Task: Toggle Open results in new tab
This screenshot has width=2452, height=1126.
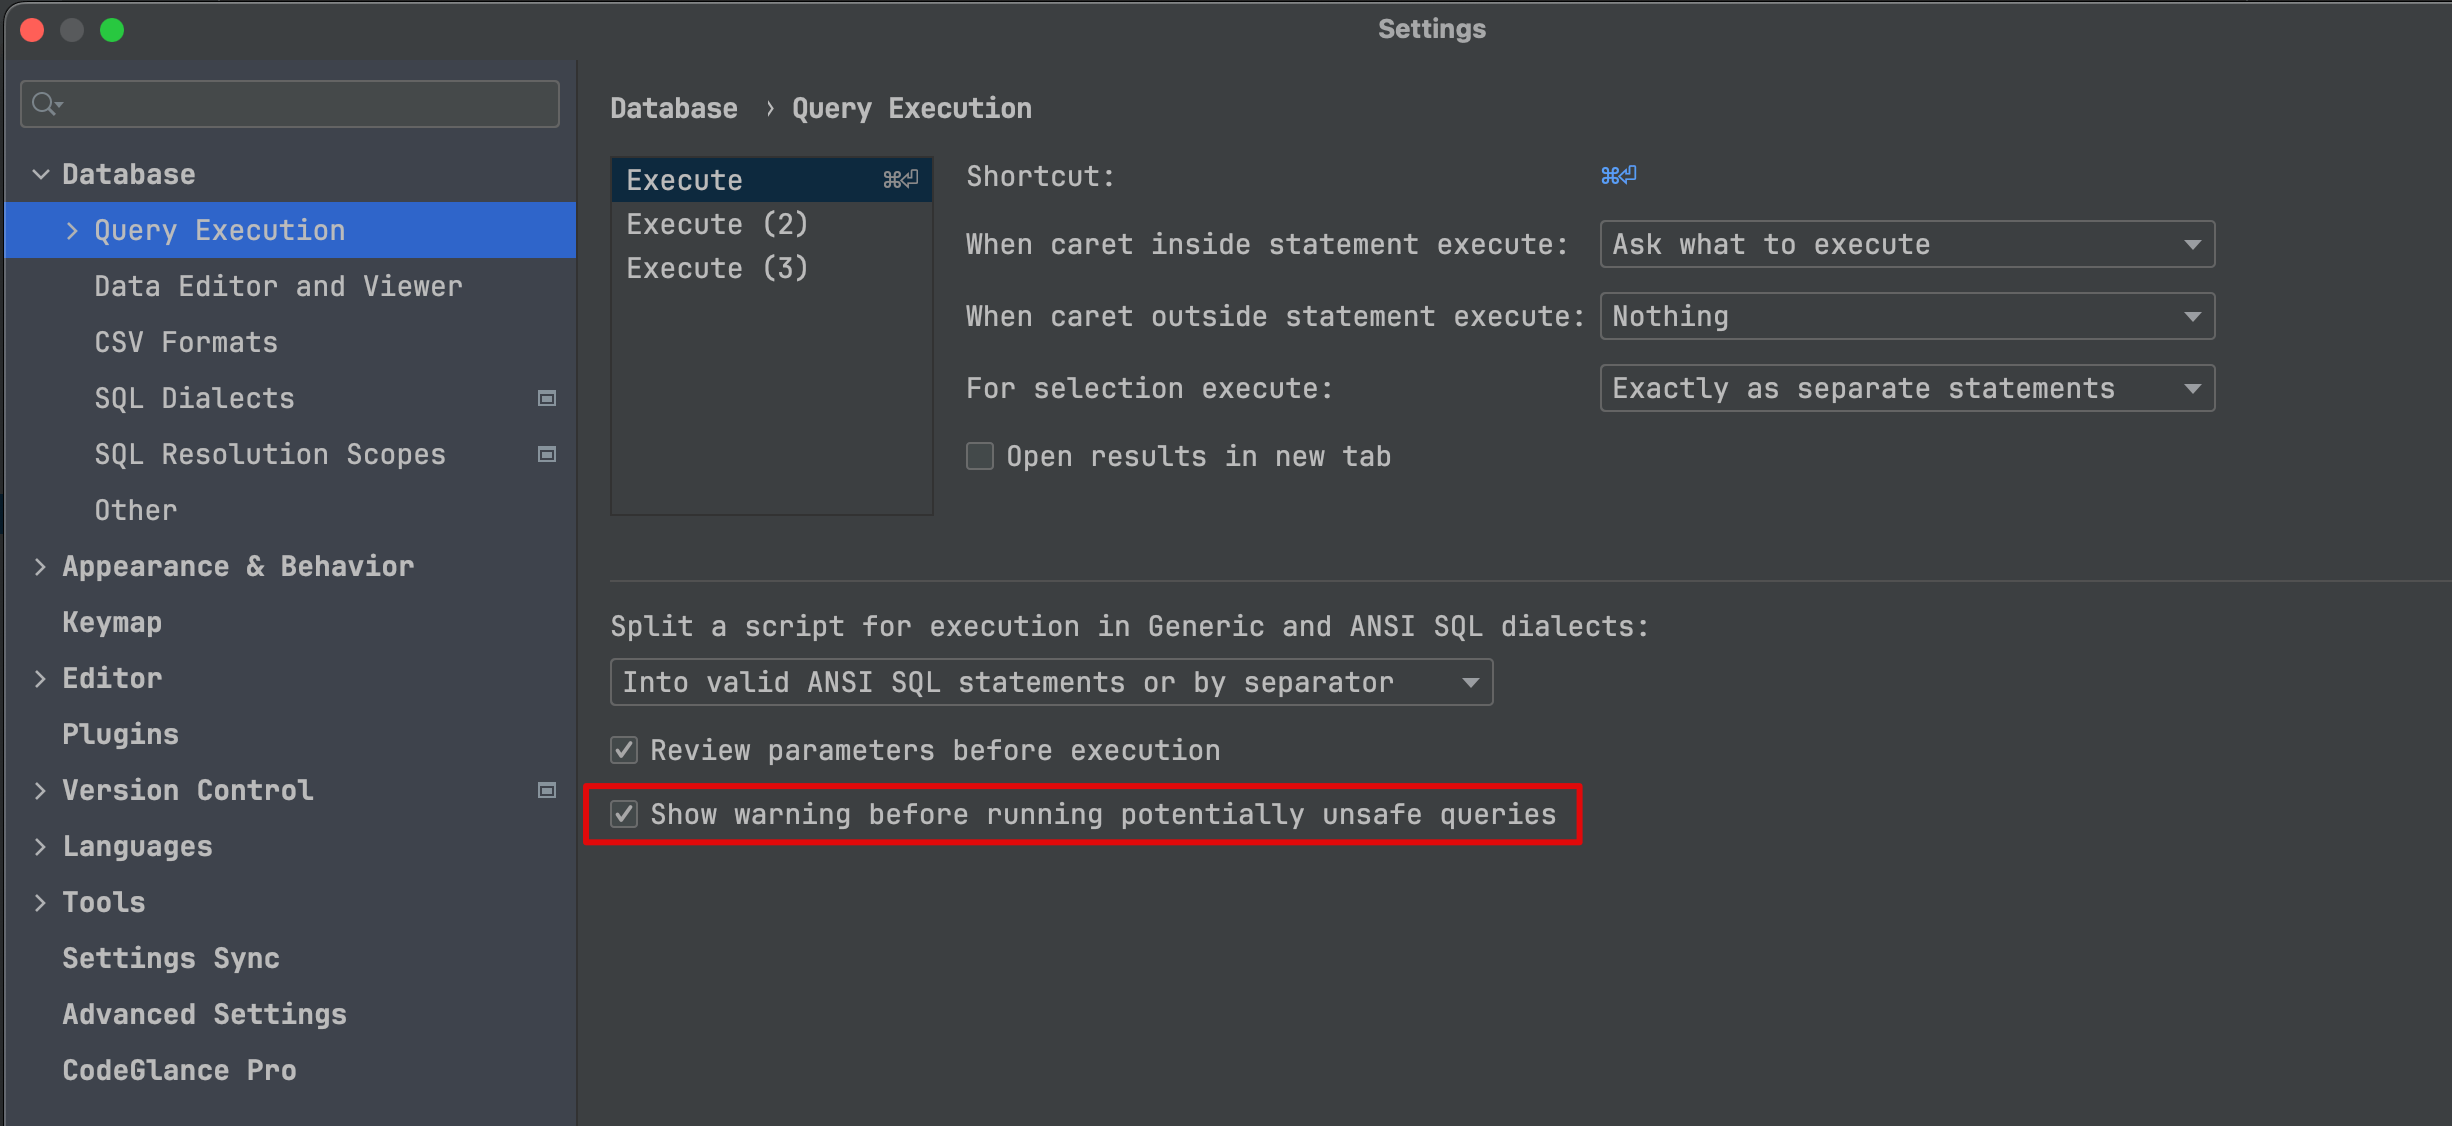Action: tap(979, 455)
